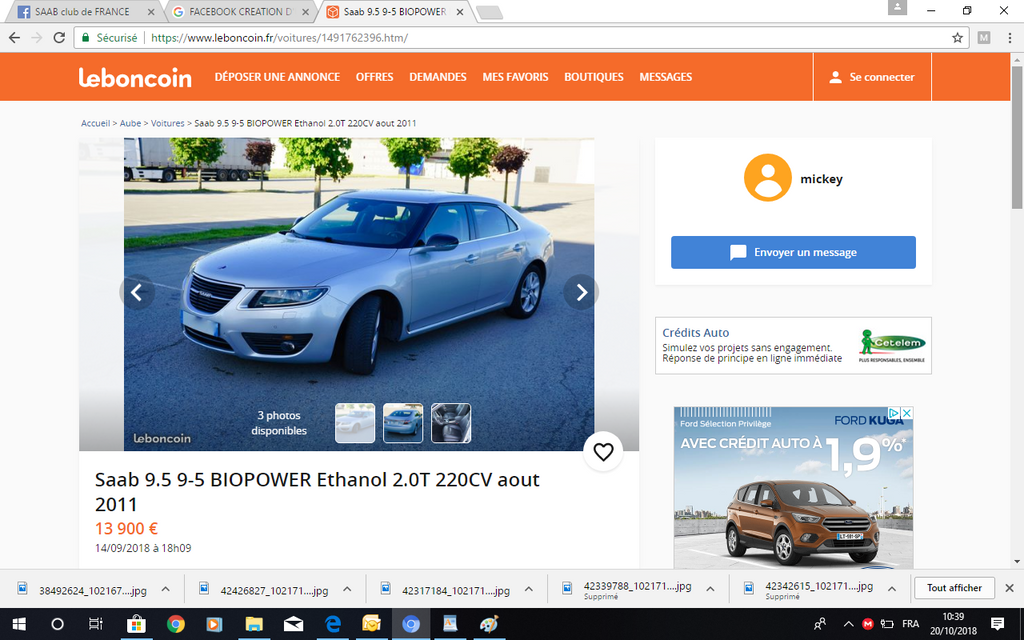The image size is (1024, 640).
Task: Launch Microsoft Store from the taskbar
Action: [136, 624]
